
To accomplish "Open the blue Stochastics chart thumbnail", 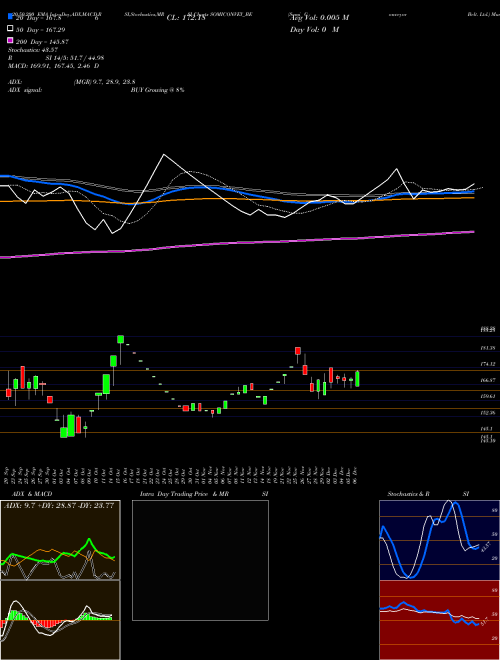I will click(439, 540).
